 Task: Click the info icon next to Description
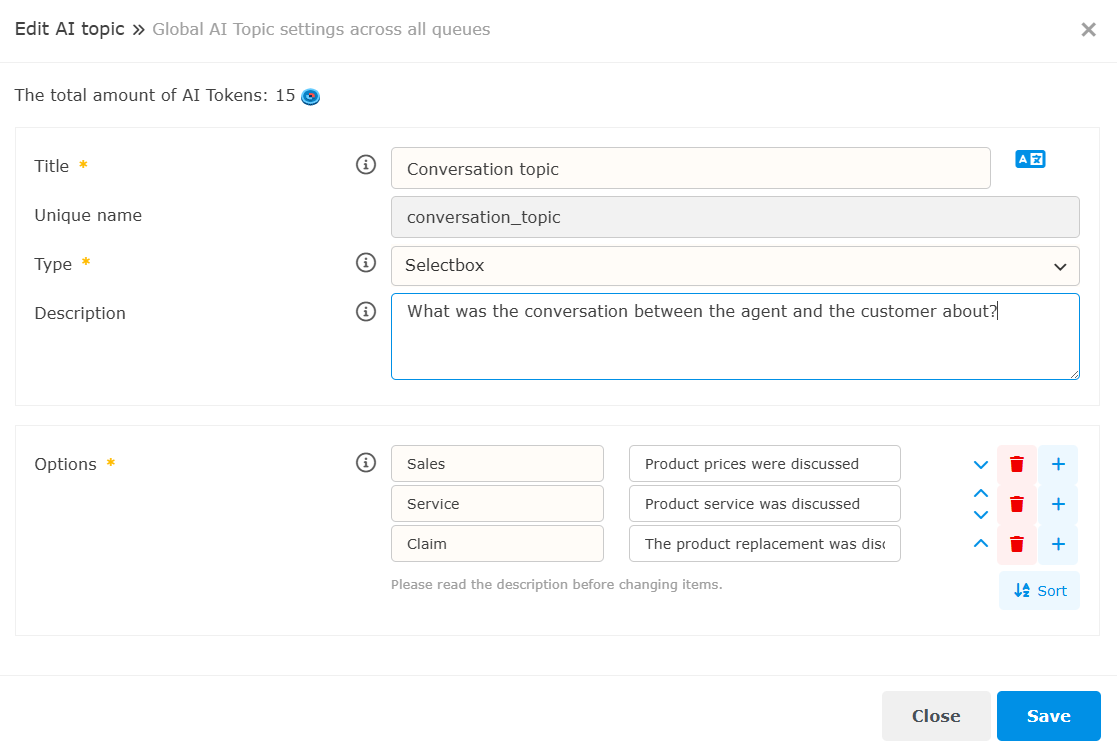tap(366, 312)
